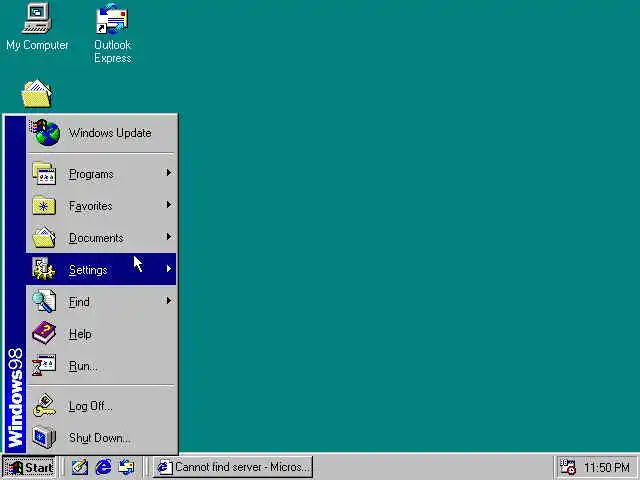This screenshot has width=640, height=480.
Task: Click the Start button
Action: [x=29, y=467]
